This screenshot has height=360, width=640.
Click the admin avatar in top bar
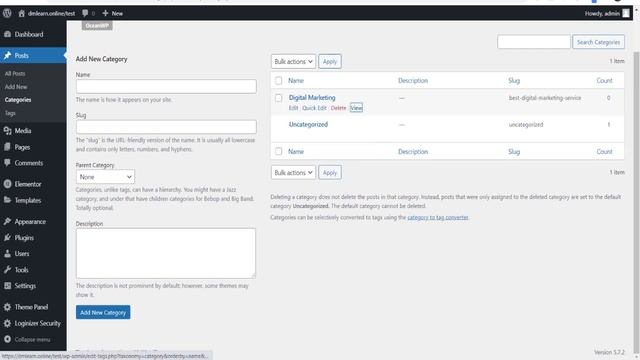(x=626, y=13)
